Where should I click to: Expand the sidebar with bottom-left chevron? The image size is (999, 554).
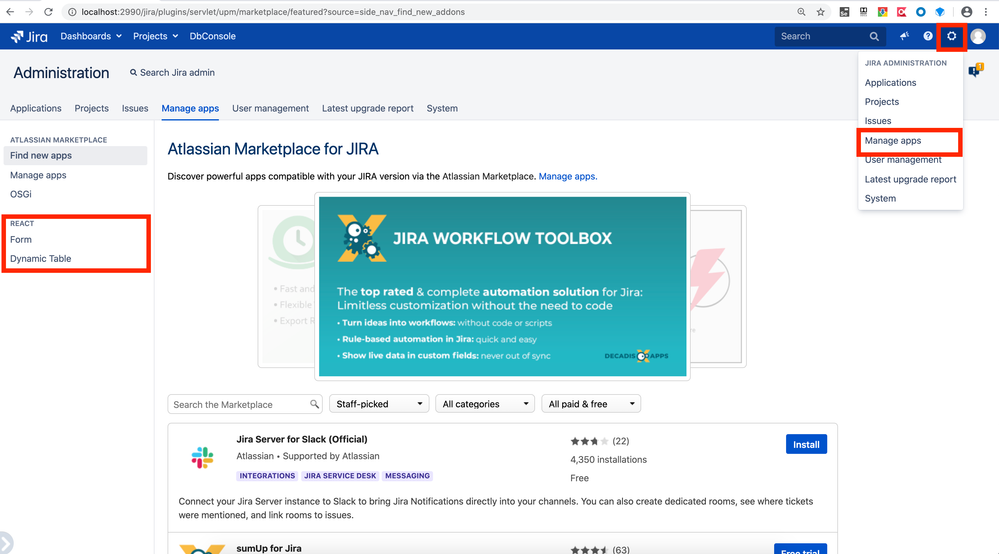6,543
